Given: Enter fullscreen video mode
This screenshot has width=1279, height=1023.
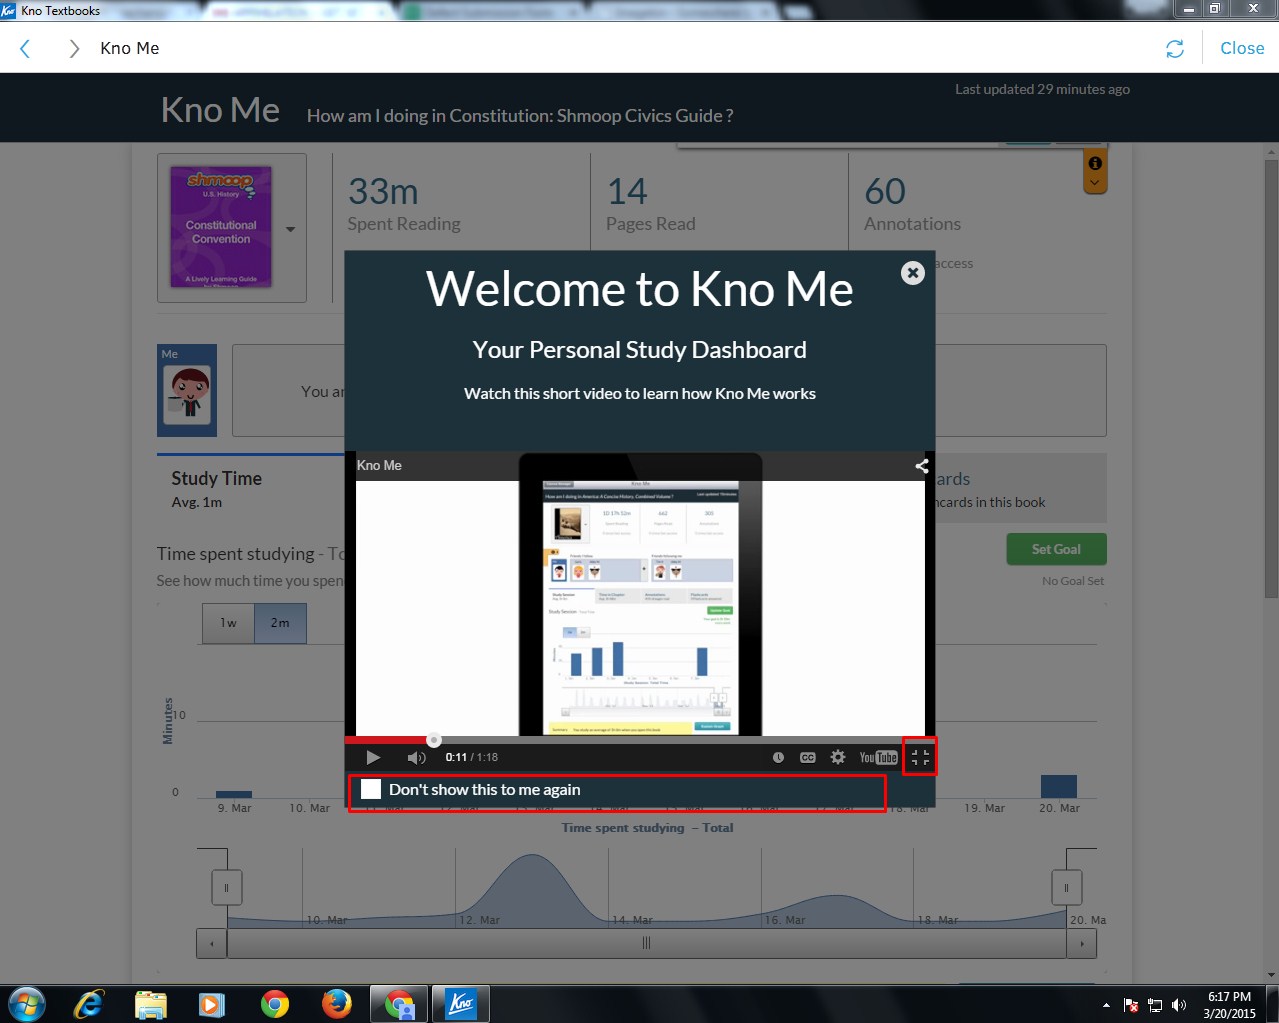Looking at the screenshot, I should [920, 757].
